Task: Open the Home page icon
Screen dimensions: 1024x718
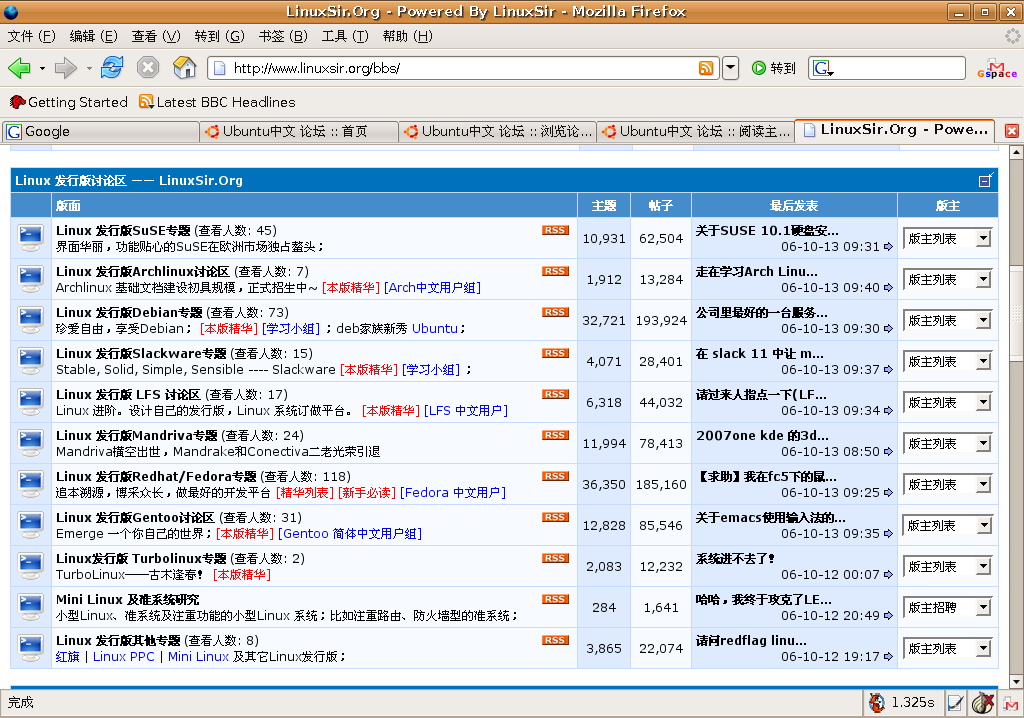Action: pyautogui.click(x=185, y=67)
